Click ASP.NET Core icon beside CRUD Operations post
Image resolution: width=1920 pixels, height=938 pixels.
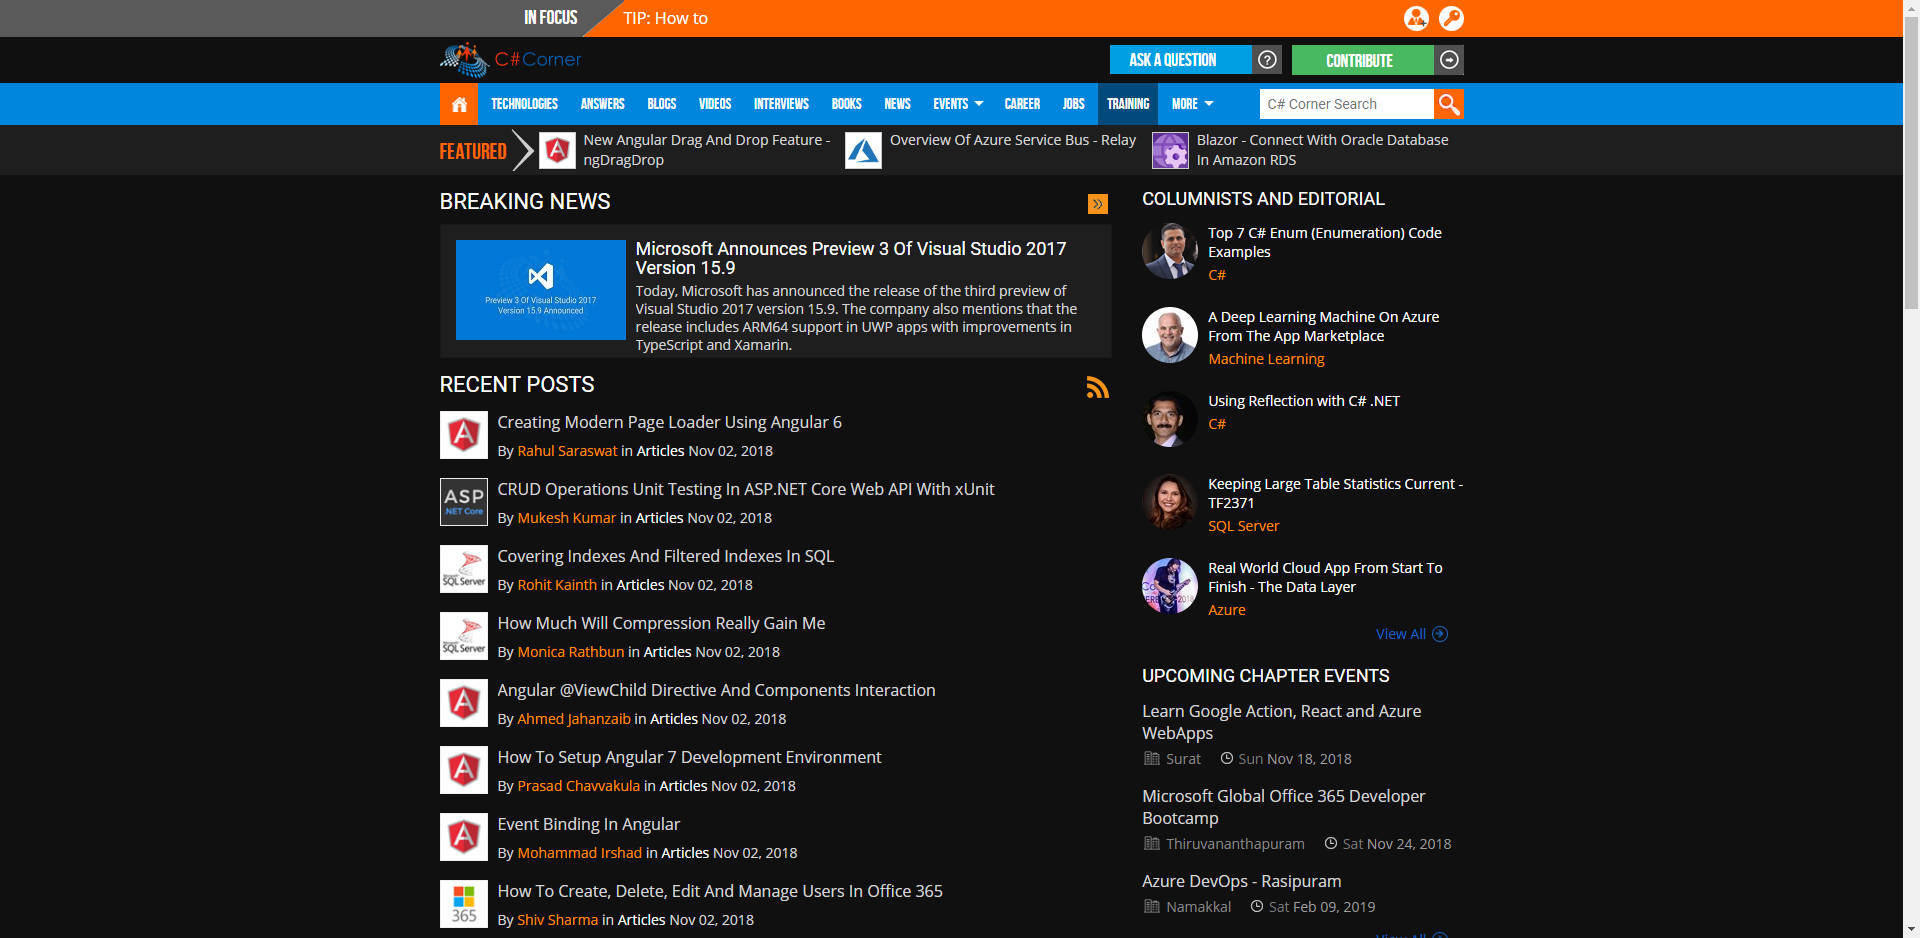point(464,502)
